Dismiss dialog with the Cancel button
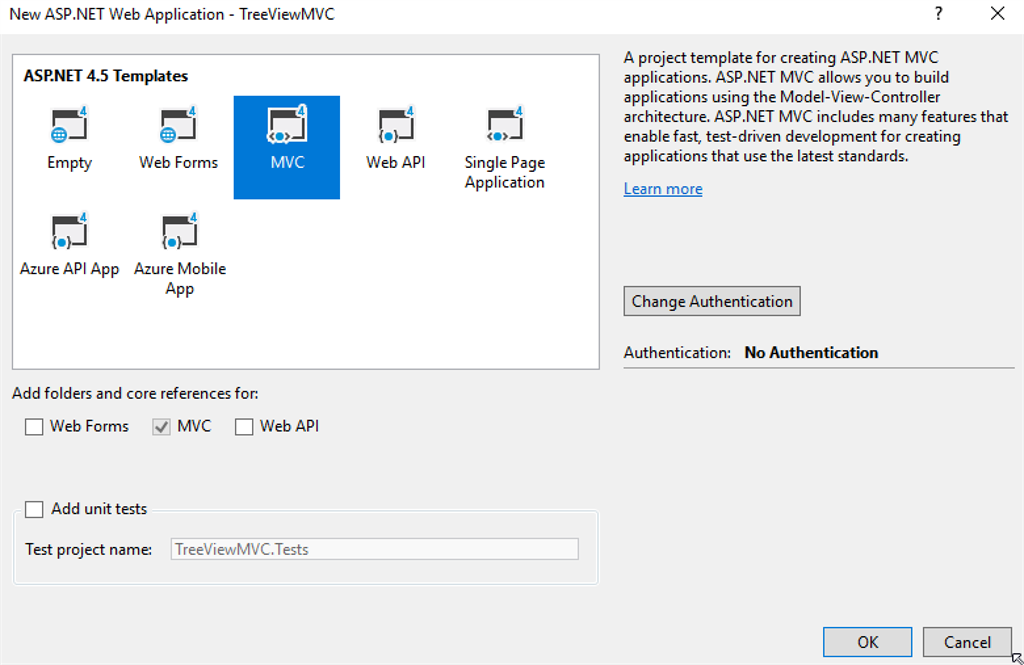Image resolution: width=1024 pixels, height=665 pixels. pyautogui.click(x=967, y=642)
